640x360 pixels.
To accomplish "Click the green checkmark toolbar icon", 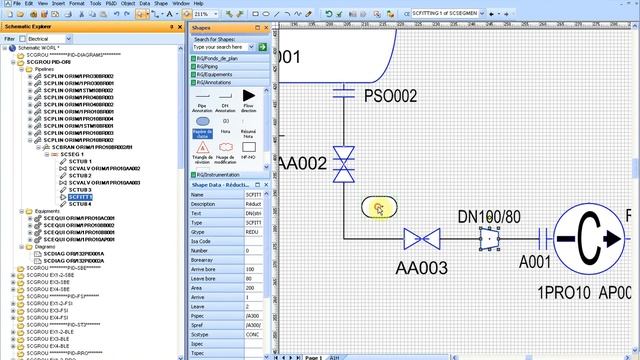I will click(x=339, y=14).
